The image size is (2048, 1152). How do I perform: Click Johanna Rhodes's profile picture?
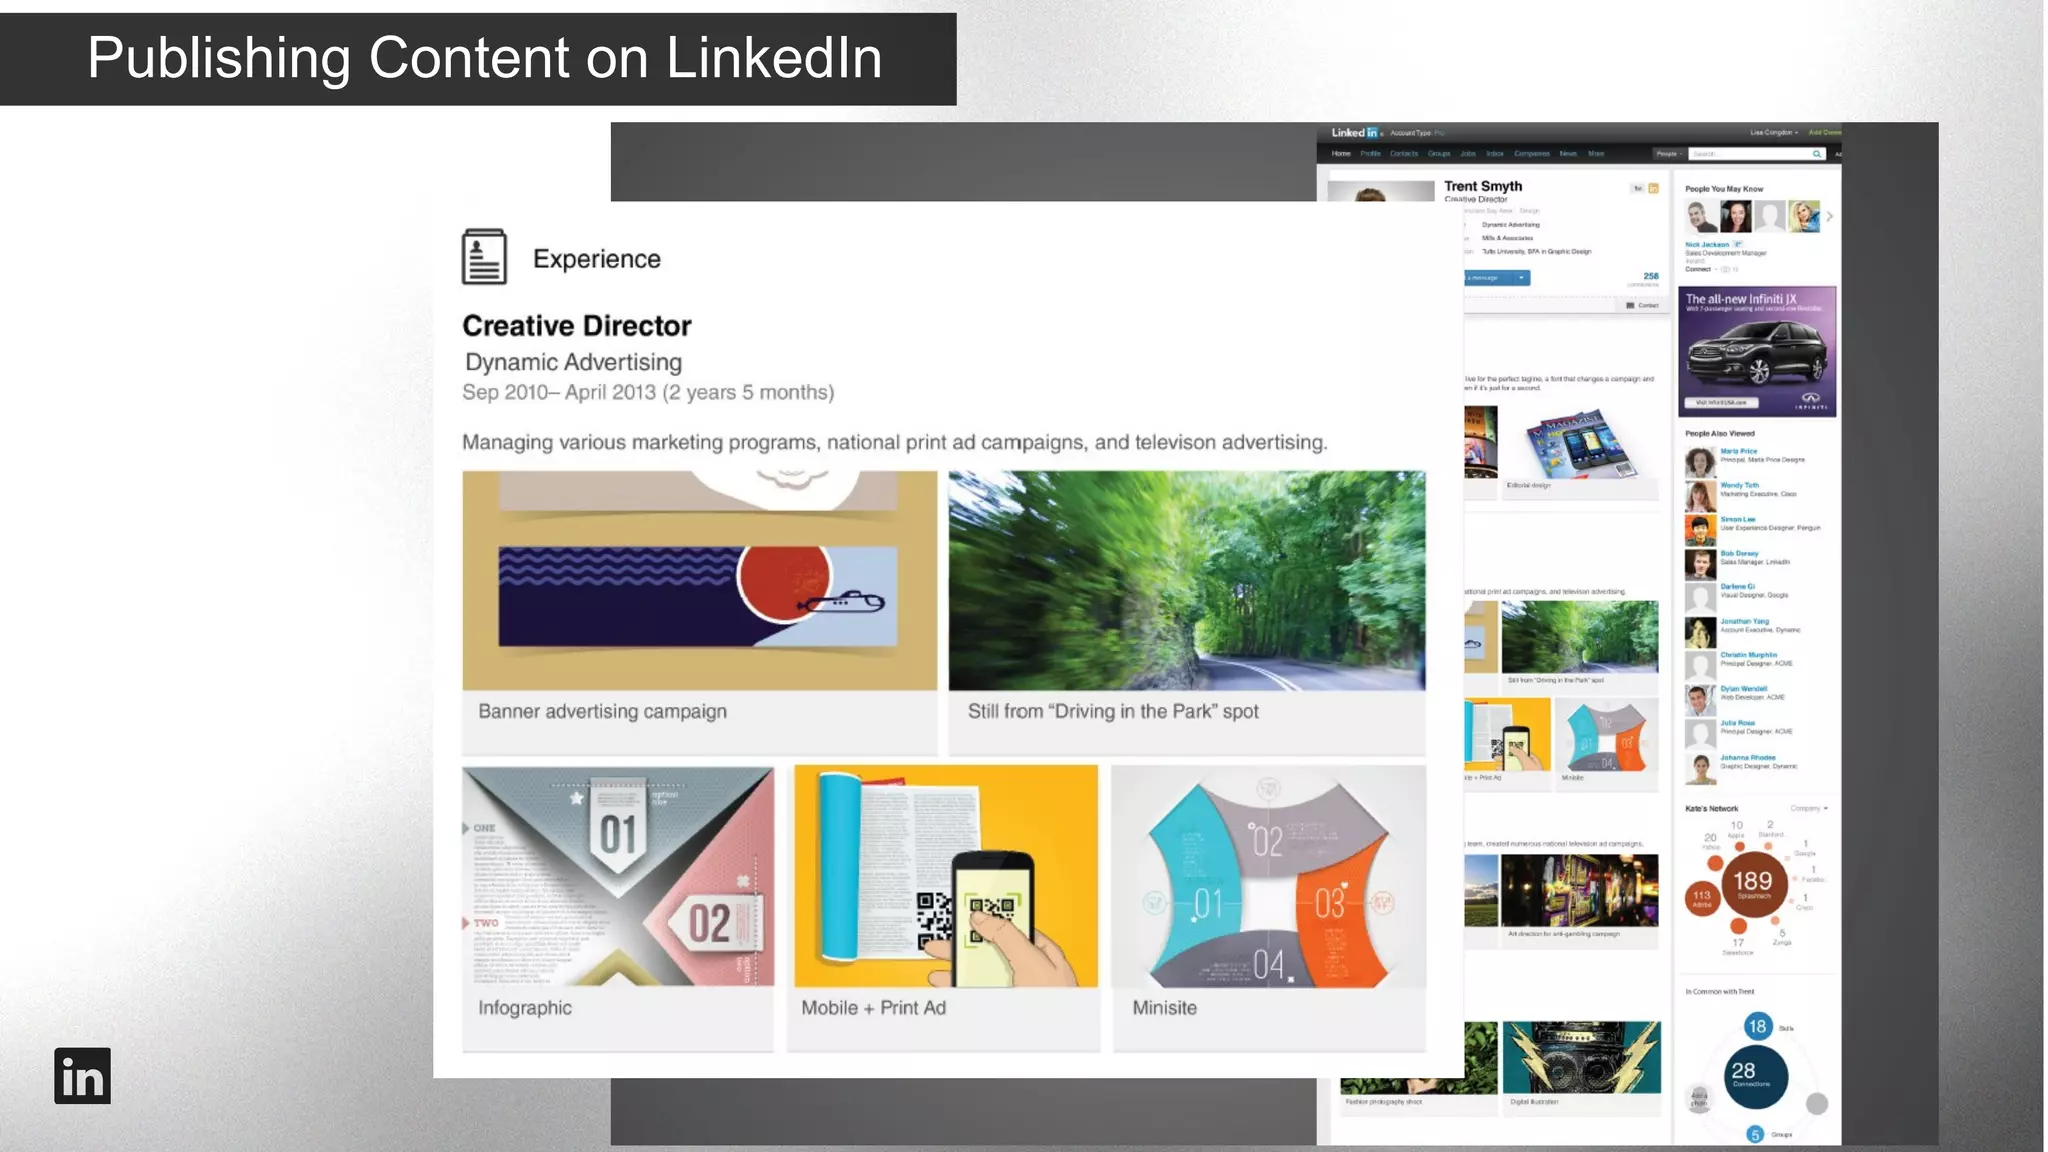1700,768
